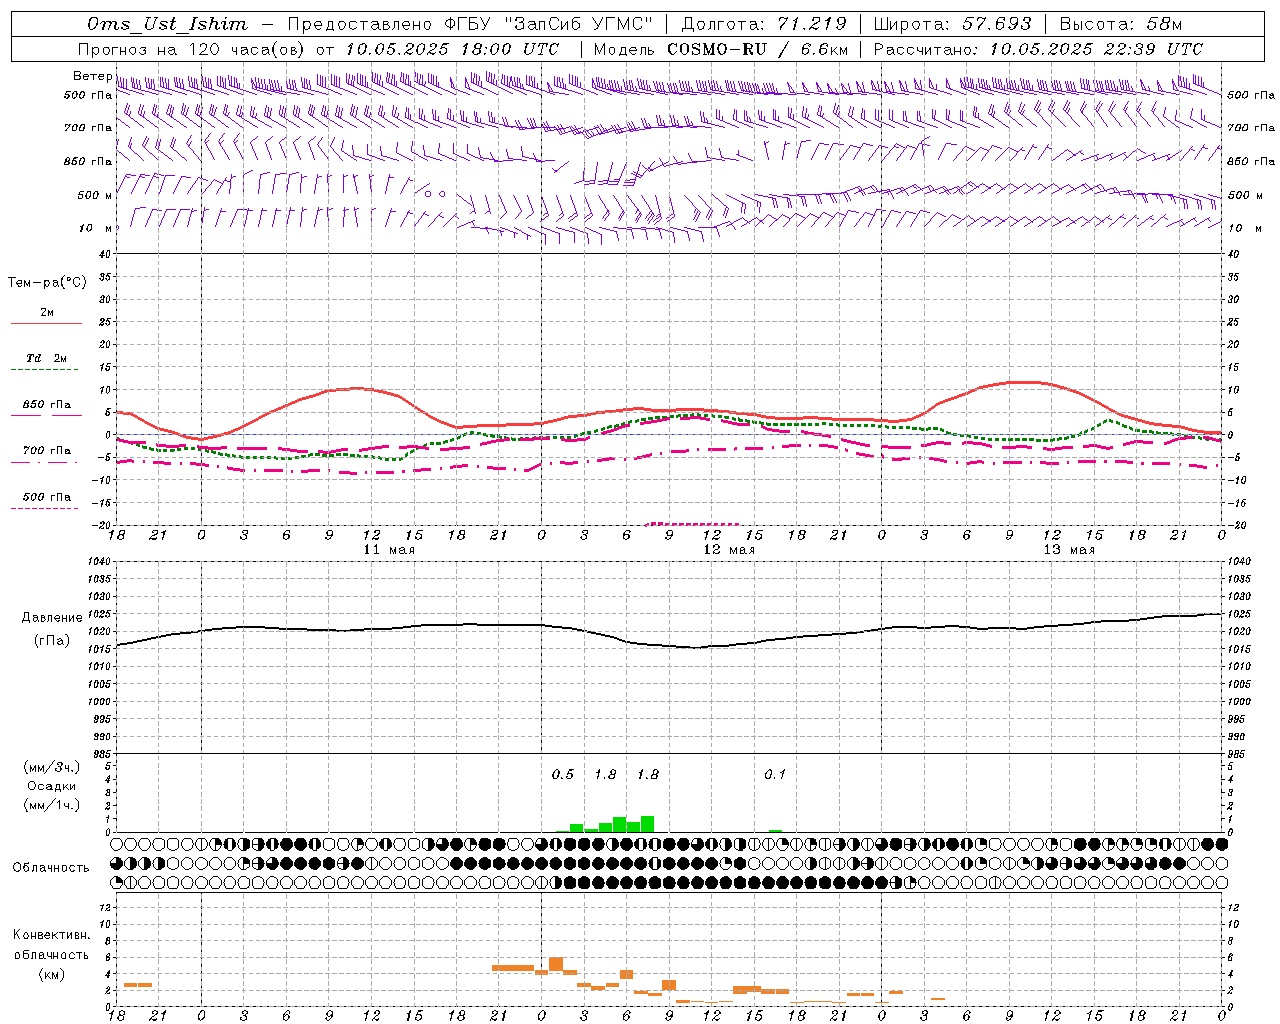The width and height of the screenshot is (1280, 1024).
Task: Click the Осадки panel label
Action: click(52, 786)
